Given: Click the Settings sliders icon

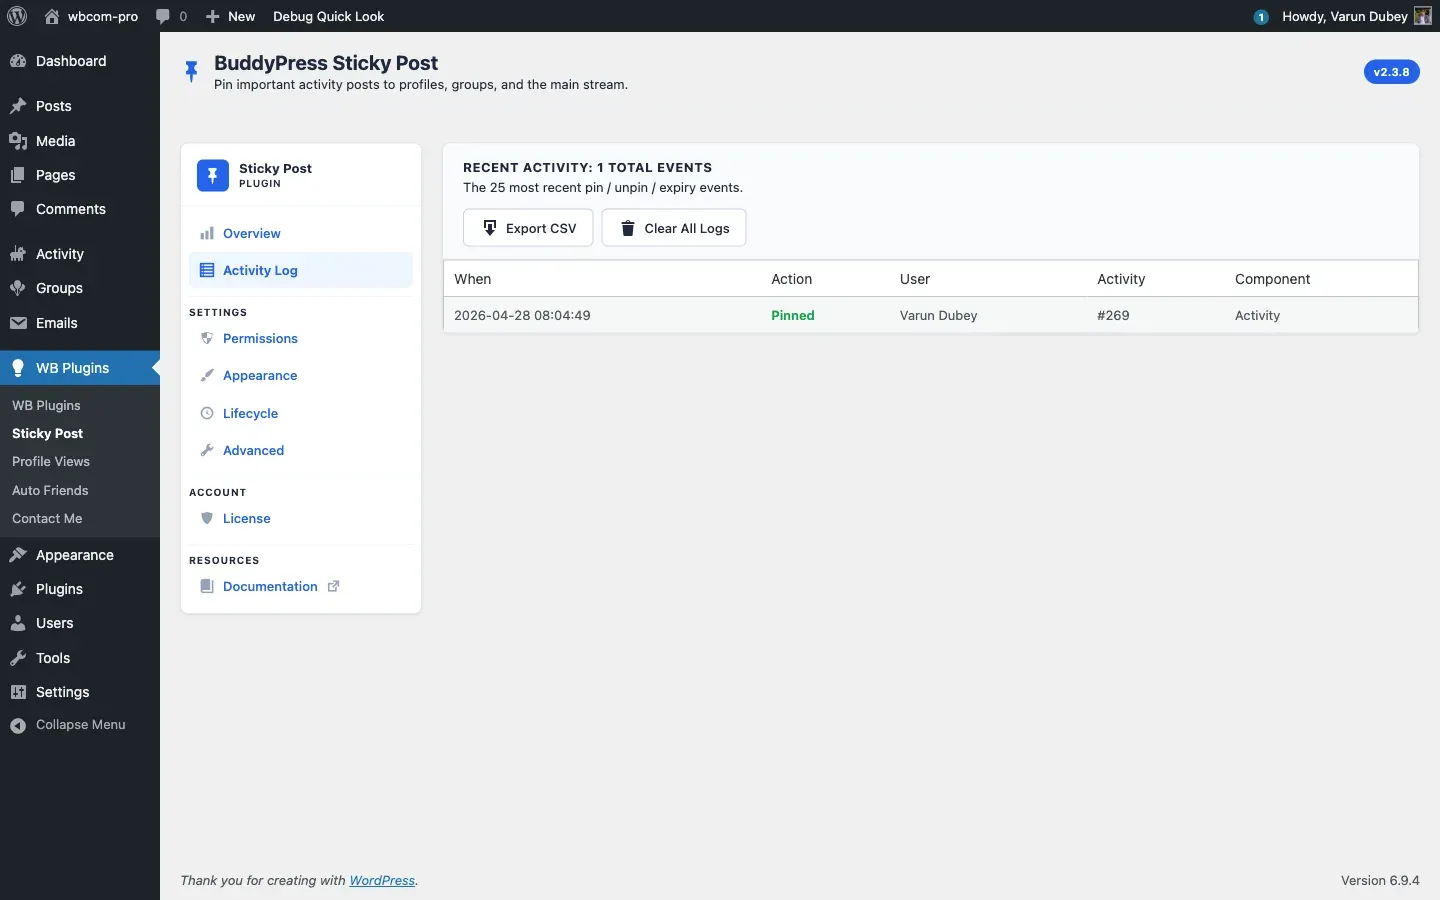Looking at the screenshot, I should [x=18, y=692].
